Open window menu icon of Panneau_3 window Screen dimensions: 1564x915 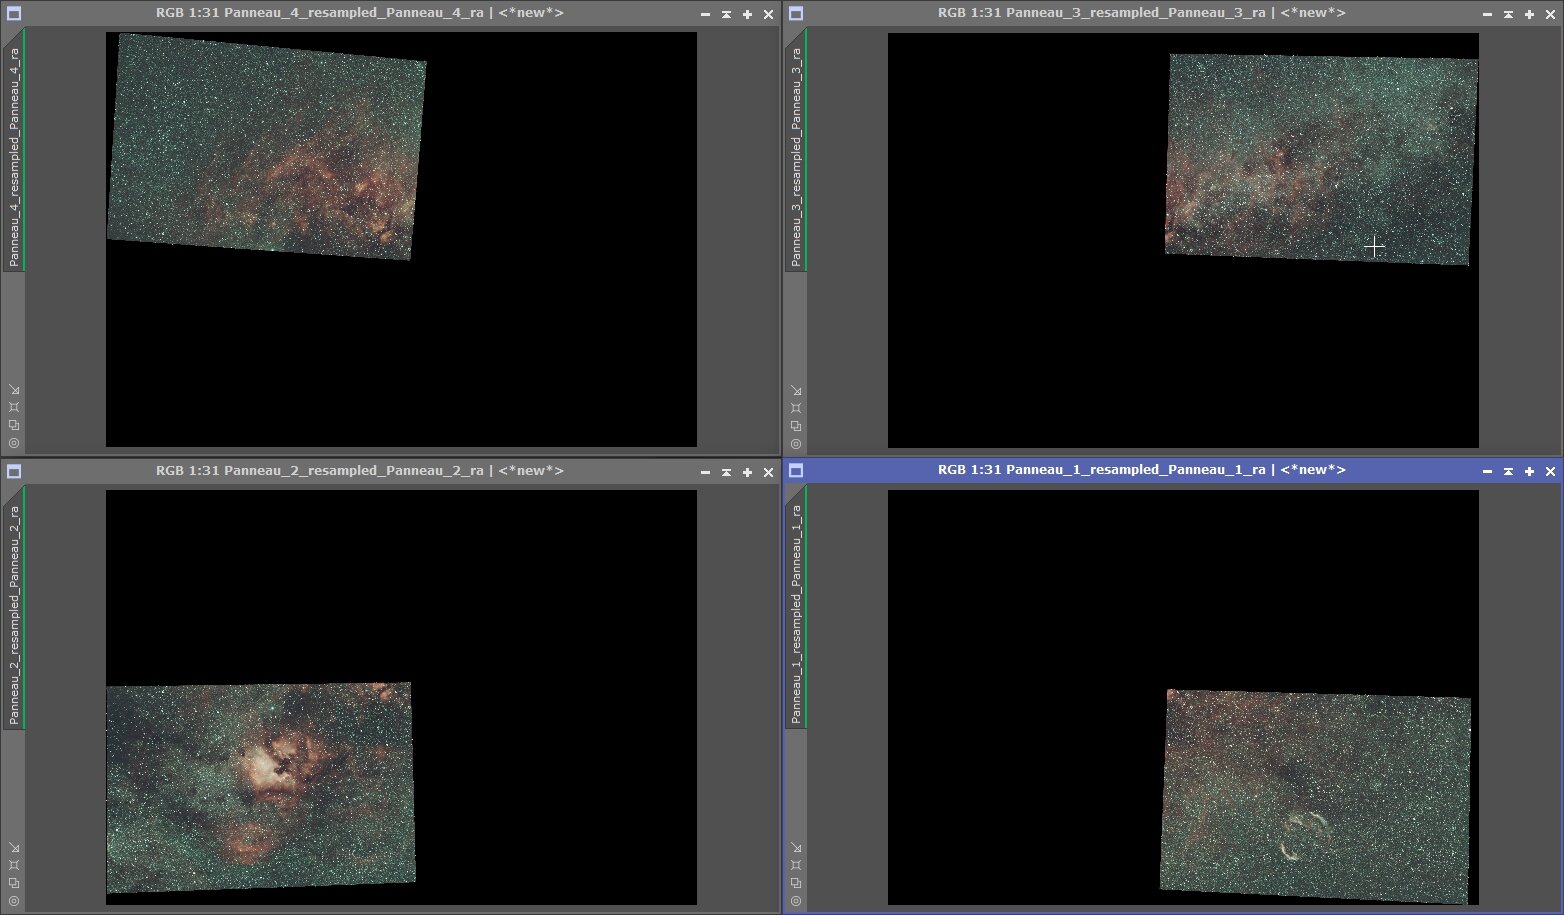(x=796, y=14)
